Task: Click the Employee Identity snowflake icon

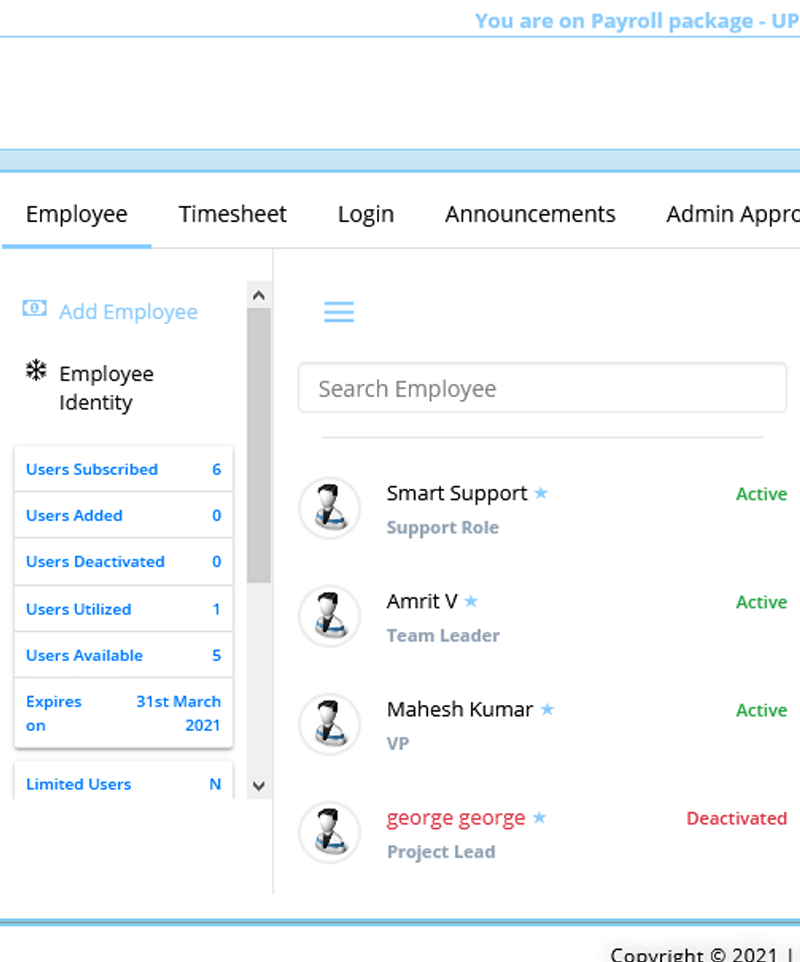Action: pos(36,372)
